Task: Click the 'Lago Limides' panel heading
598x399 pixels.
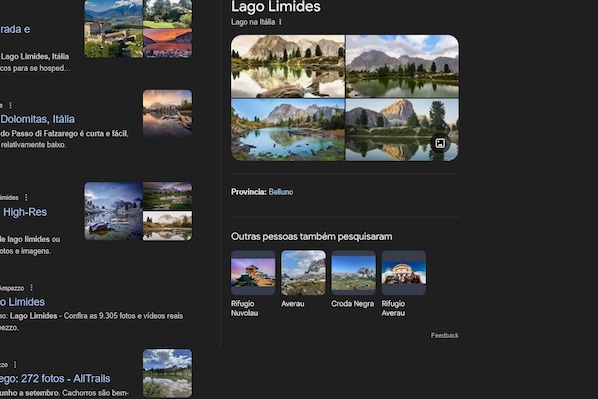Action: pos(276,6)
